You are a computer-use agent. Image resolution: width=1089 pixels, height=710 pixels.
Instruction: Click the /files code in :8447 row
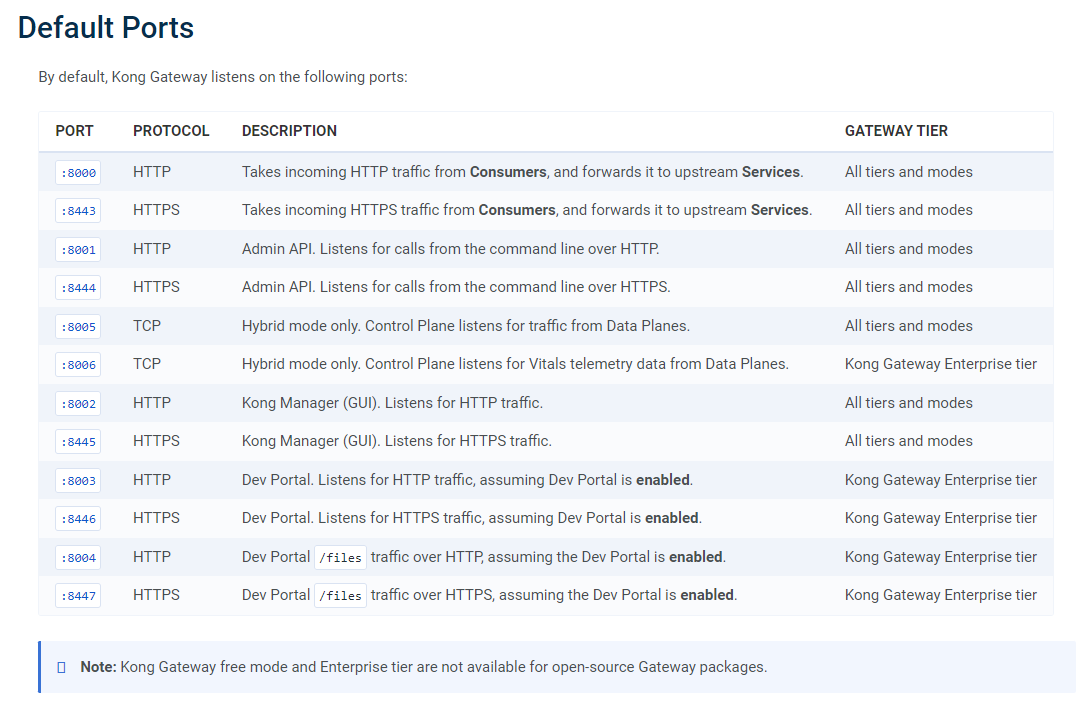click(340, 595)
